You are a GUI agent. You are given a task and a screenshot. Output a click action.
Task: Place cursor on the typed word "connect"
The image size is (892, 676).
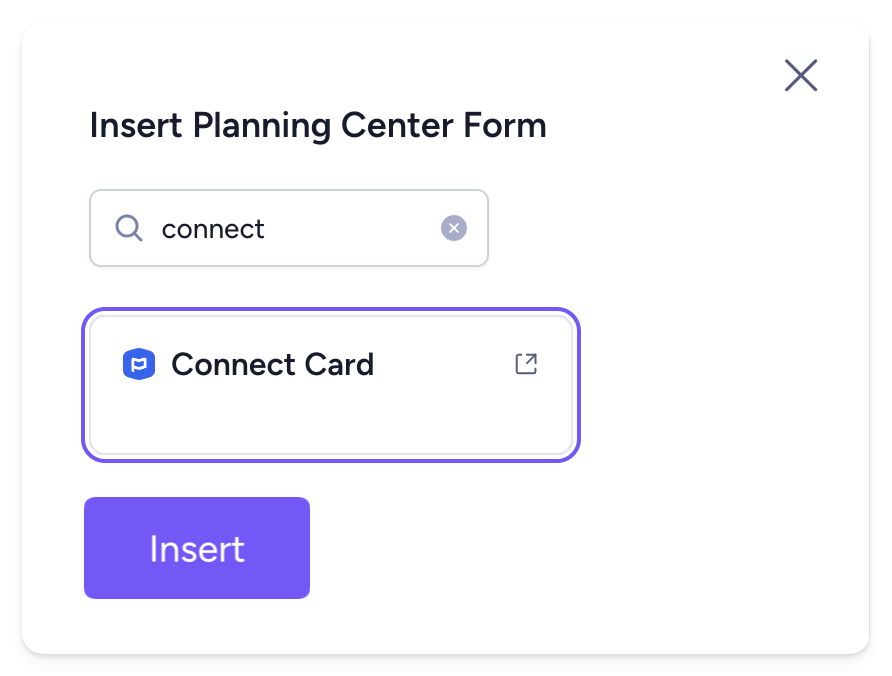pos(213,229)
